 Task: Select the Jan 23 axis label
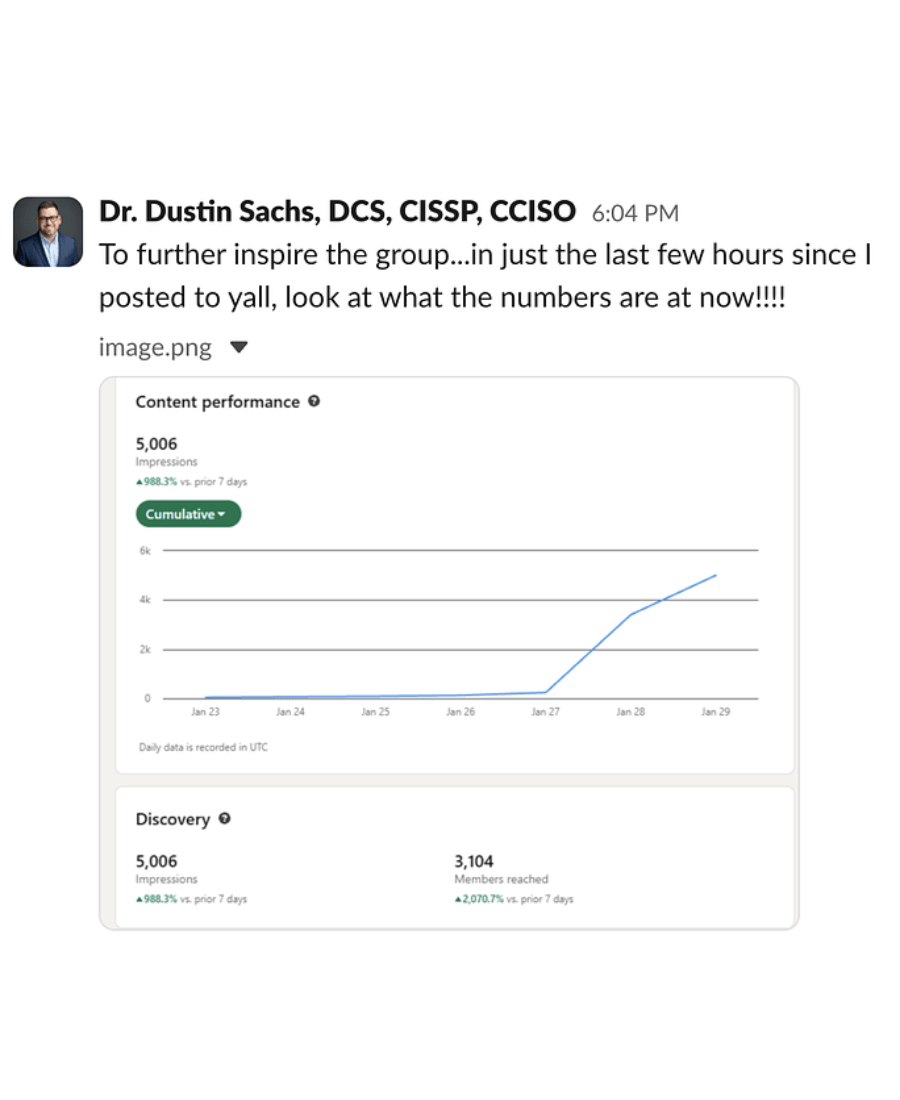[x=205, y=712]
